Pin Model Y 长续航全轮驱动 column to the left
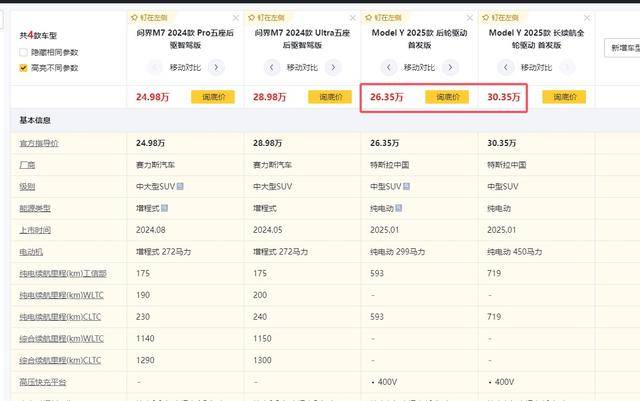640x401 pixels. [500, 18]
